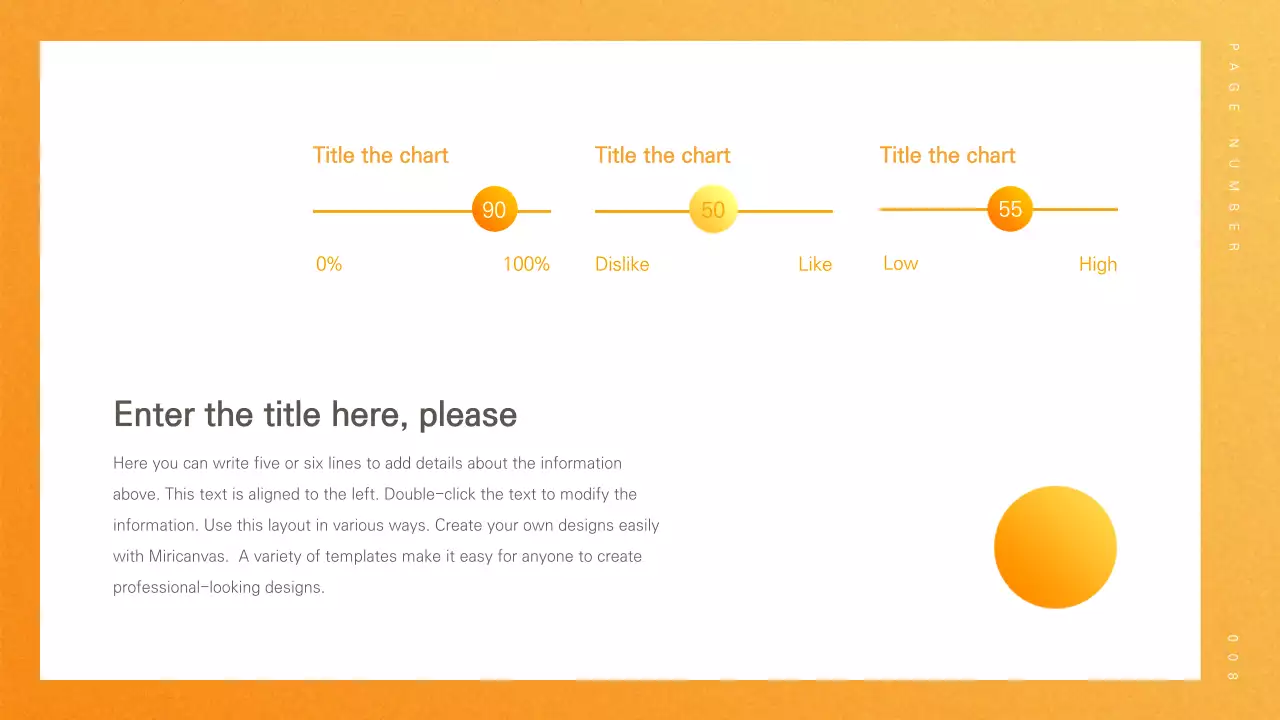Click the 0% slider label

click(x=329, y=264)
